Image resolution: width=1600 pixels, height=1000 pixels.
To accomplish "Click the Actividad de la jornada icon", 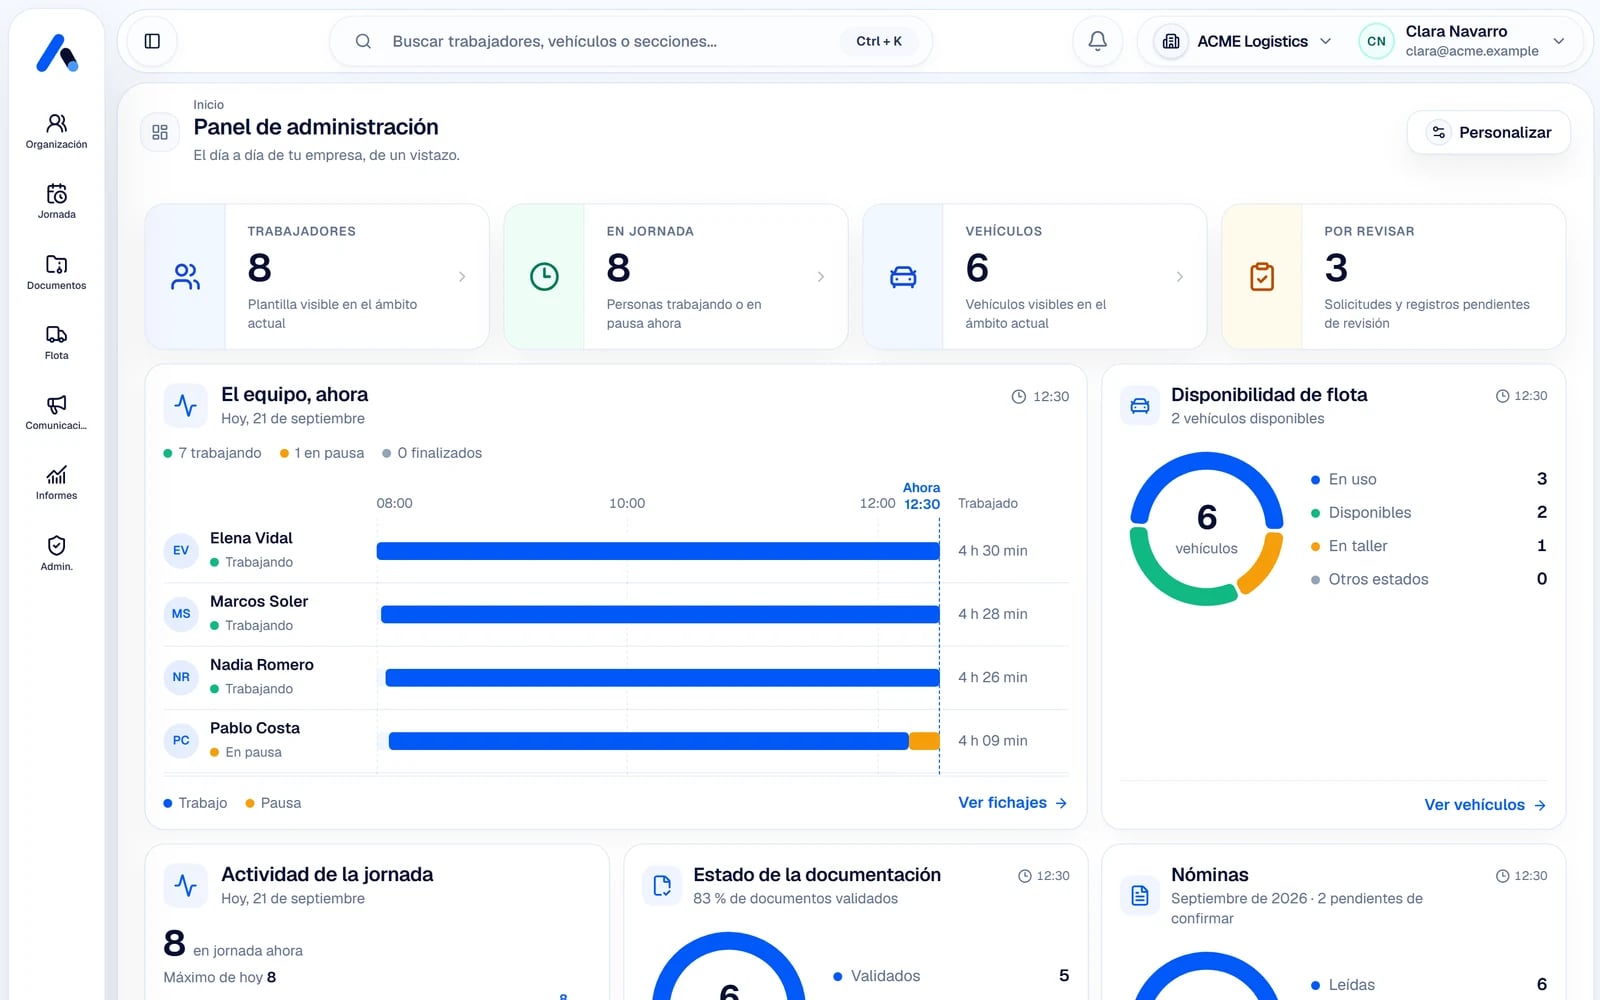I will [186, 885].
